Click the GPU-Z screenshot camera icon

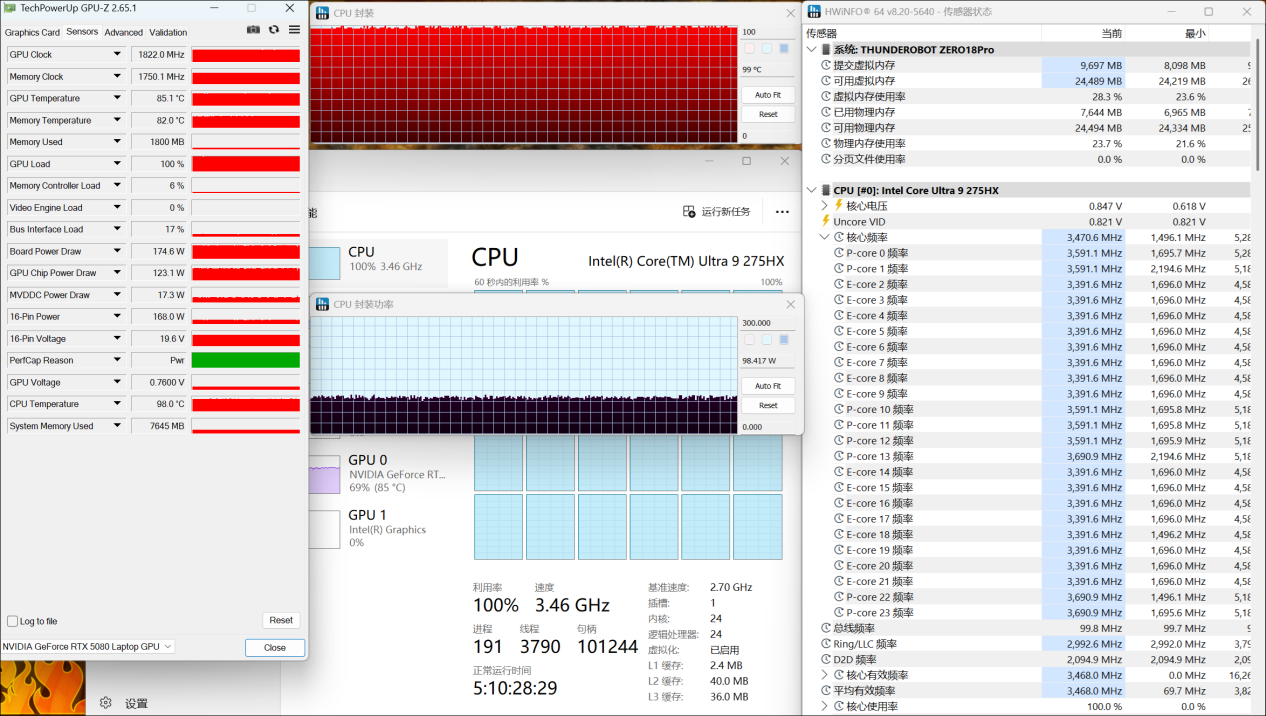coord(253,30)
